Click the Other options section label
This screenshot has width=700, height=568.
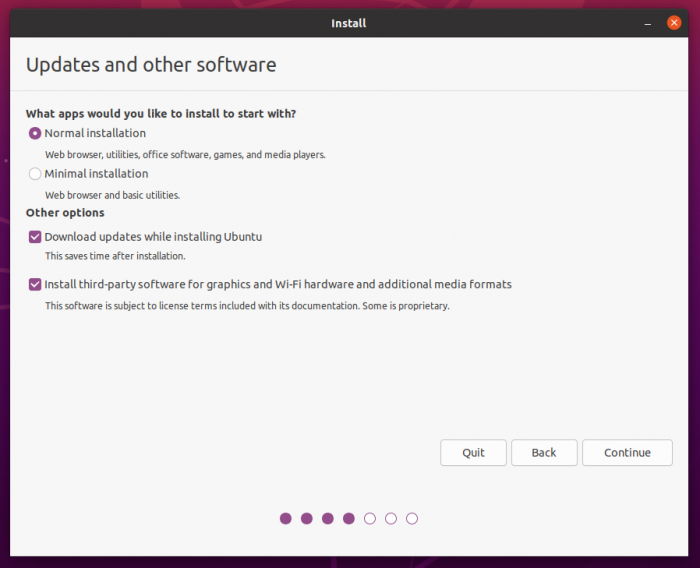pos(65,213)
